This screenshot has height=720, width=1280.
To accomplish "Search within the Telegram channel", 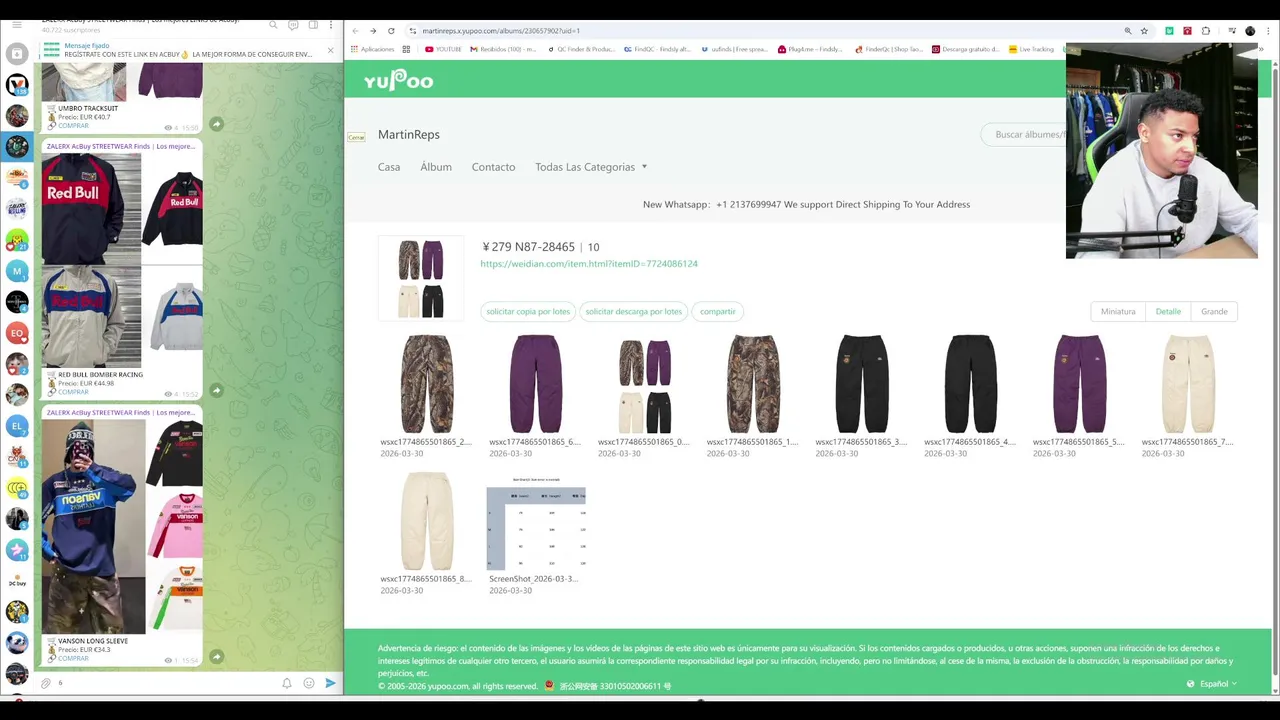I will point(273,25).
